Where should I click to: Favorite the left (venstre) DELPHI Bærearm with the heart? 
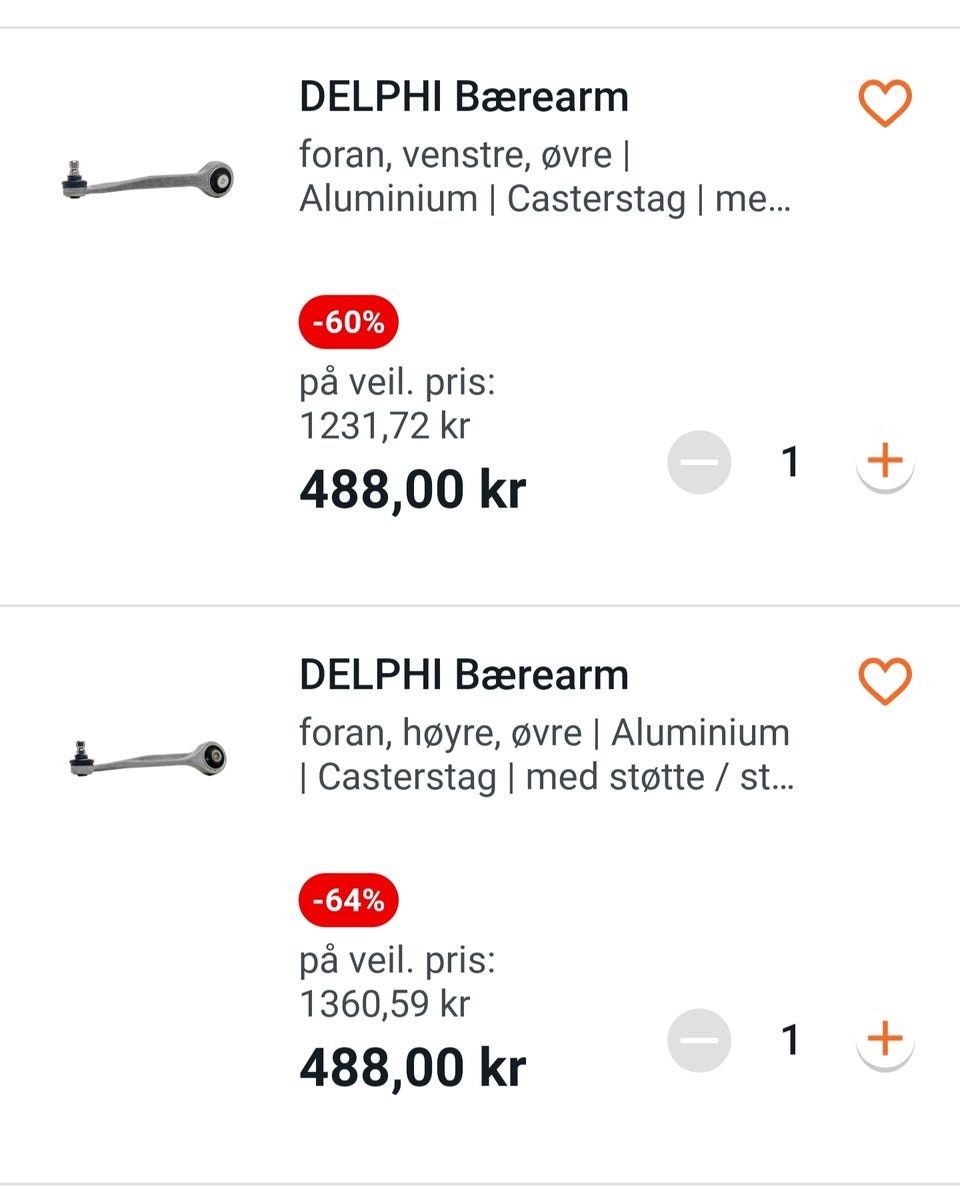[885, 103]
